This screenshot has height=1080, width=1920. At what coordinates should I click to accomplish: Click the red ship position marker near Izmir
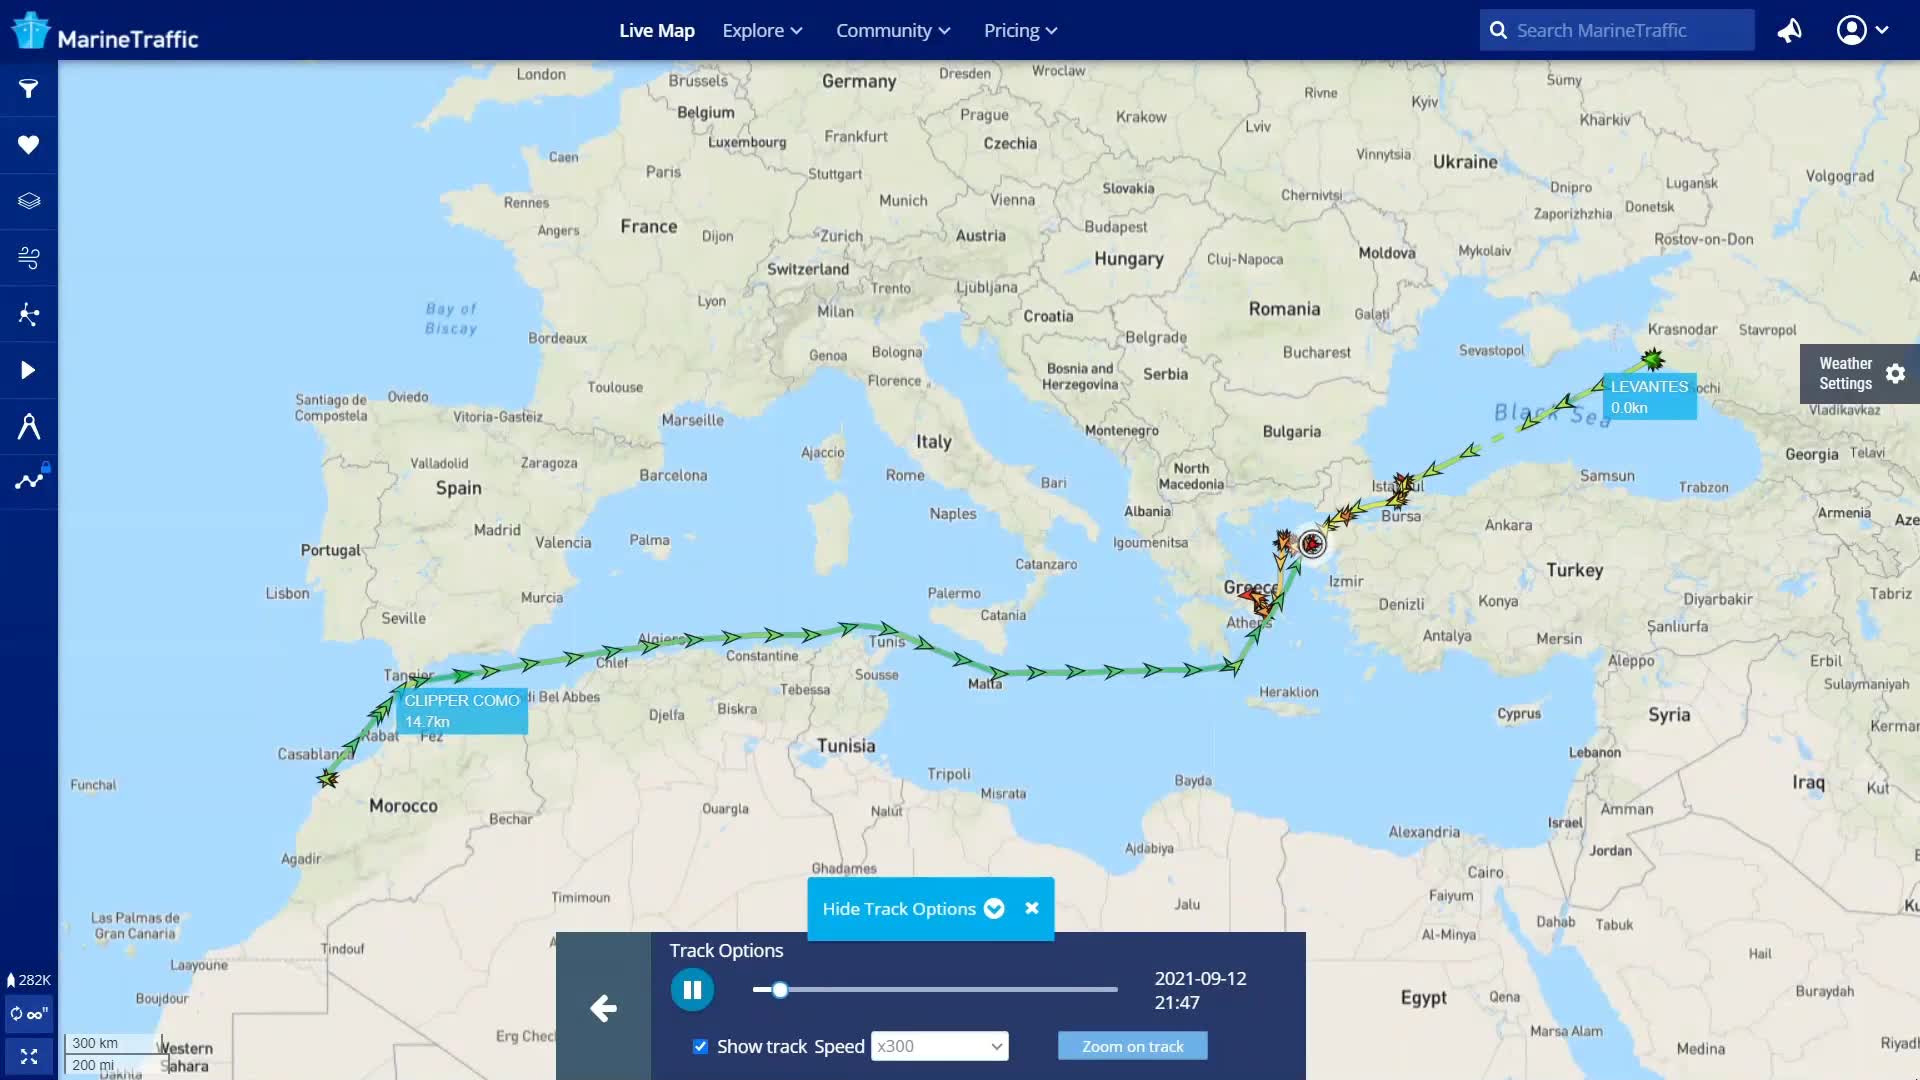[1312, 543]
